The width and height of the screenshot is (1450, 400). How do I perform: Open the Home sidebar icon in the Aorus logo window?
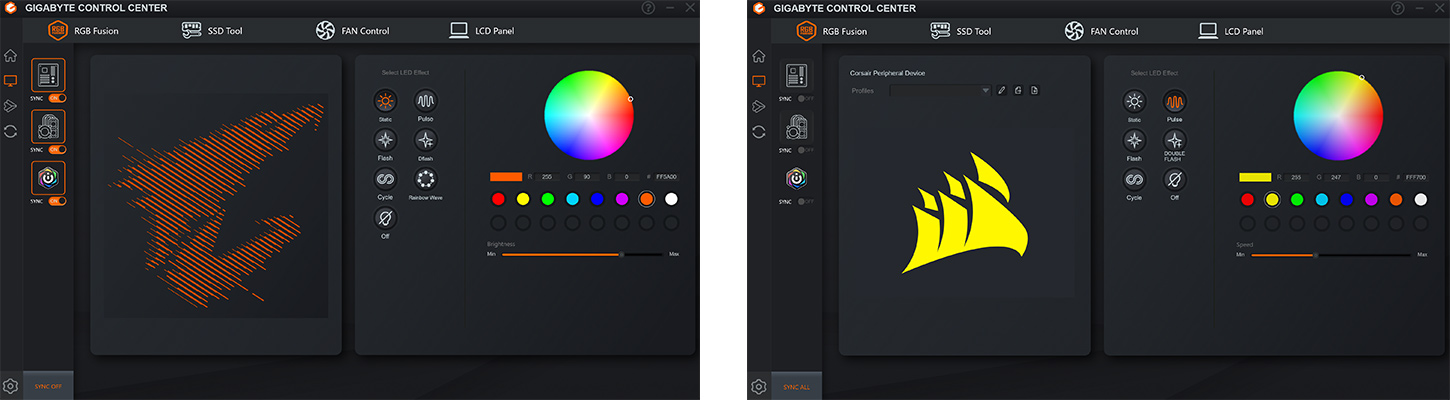(x=11, y=56)
